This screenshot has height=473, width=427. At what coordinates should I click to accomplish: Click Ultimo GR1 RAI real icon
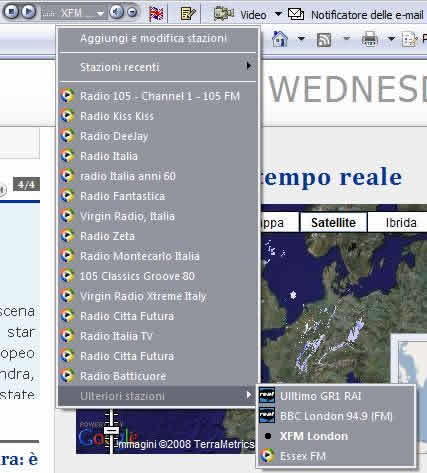267,395
